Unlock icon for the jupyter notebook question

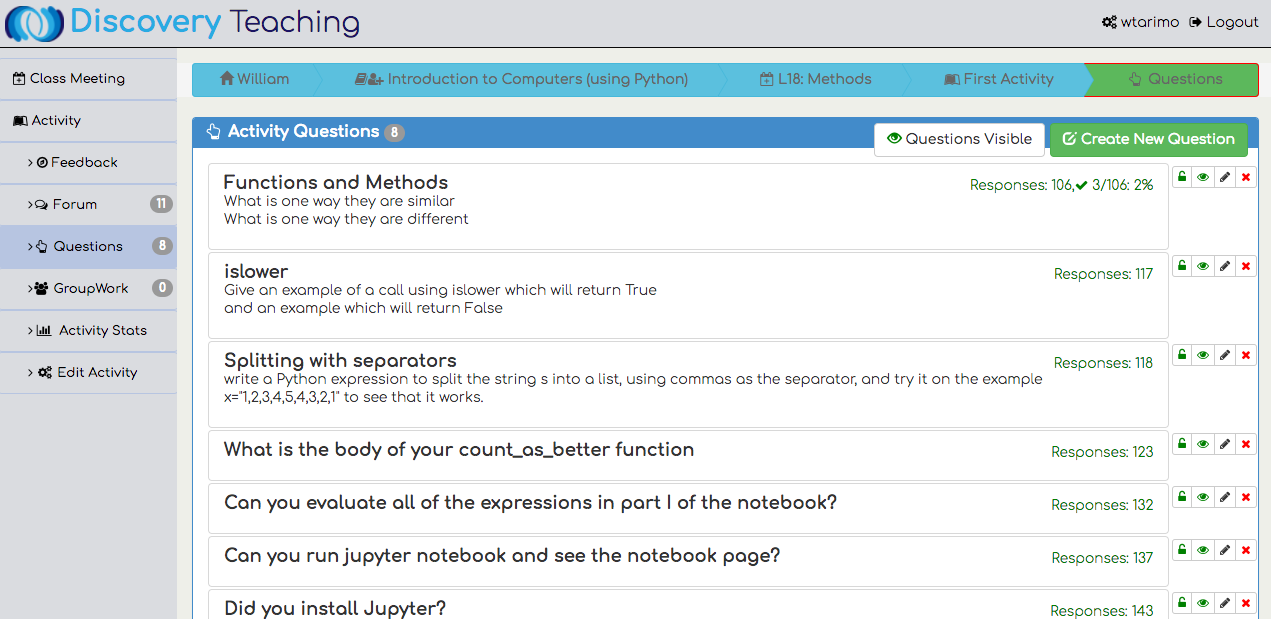pos(1182,550)
